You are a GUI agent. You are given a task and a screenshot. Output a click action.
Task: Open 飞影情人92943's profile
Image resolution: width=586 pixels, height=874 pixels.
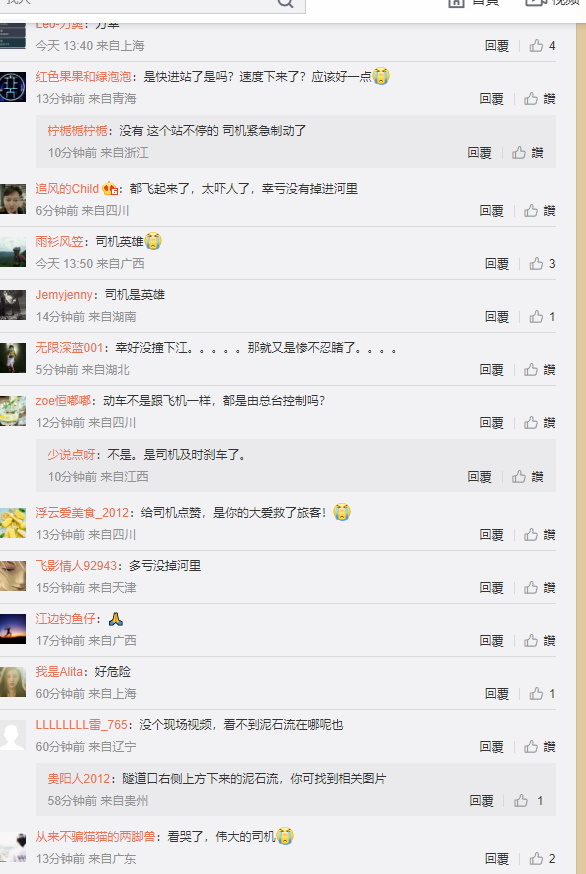tap(76, 566)
